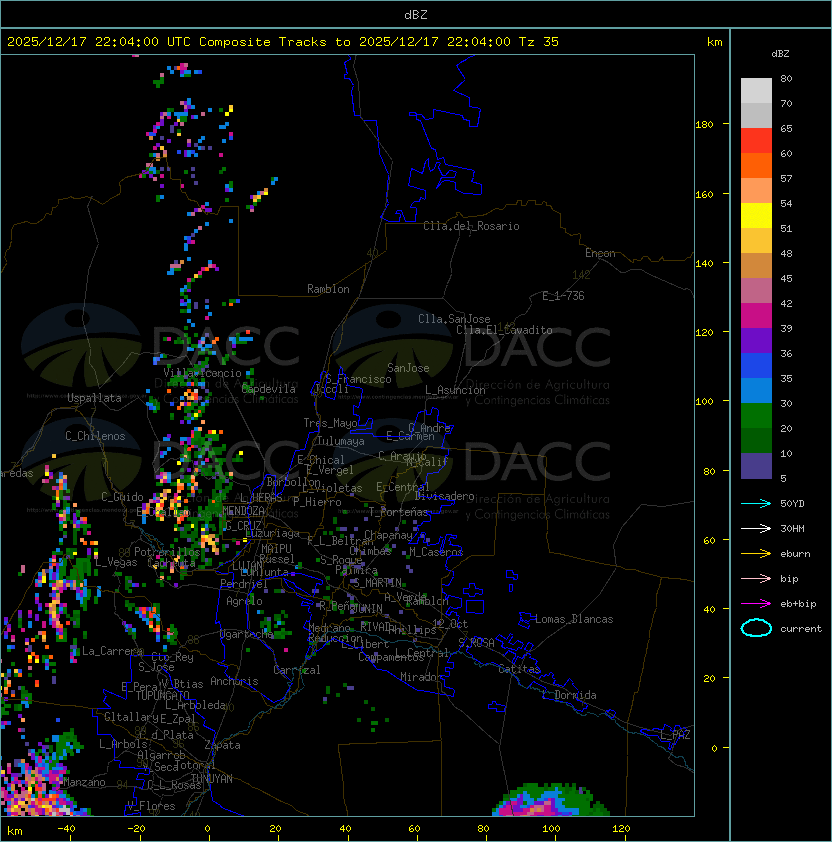
Task: Click the TUNUYAN map label
Action: coord(212,779)
